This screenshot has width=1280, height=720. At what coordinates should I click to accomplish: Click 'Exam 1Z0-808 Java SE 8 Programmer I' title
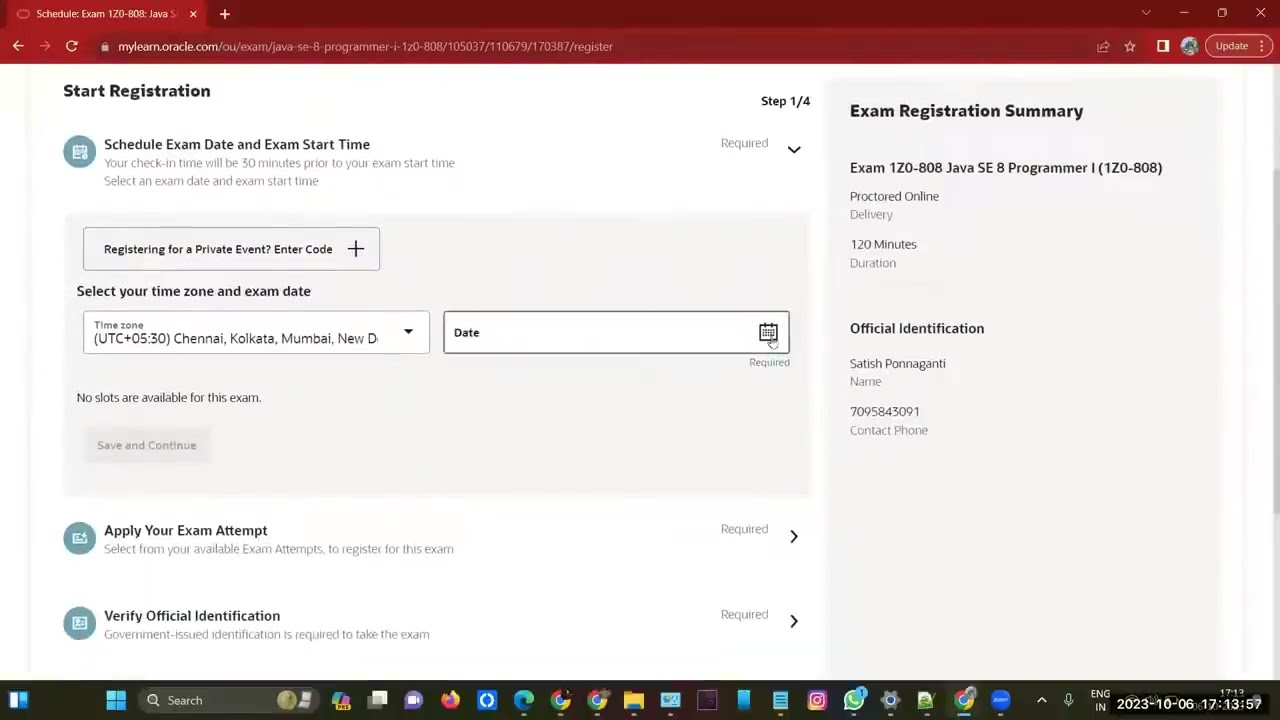coord(1006,167)
